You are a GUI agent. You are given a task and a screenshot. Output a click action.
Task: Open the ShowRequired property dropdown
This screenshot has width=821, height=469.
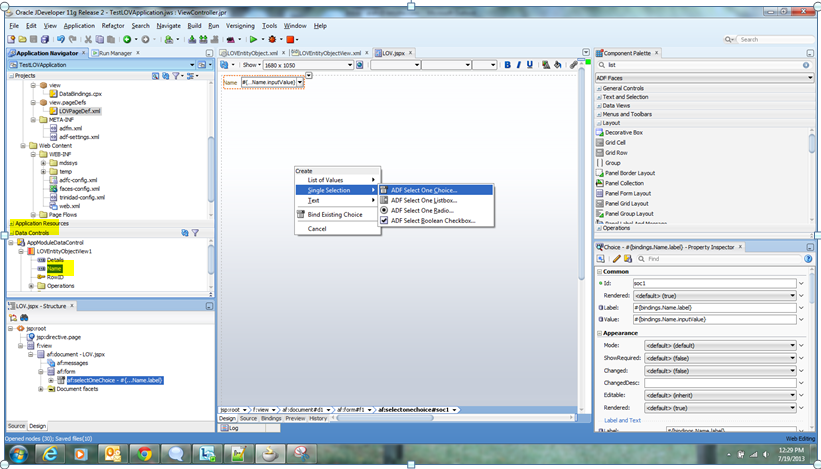click(x=720, y=358)
